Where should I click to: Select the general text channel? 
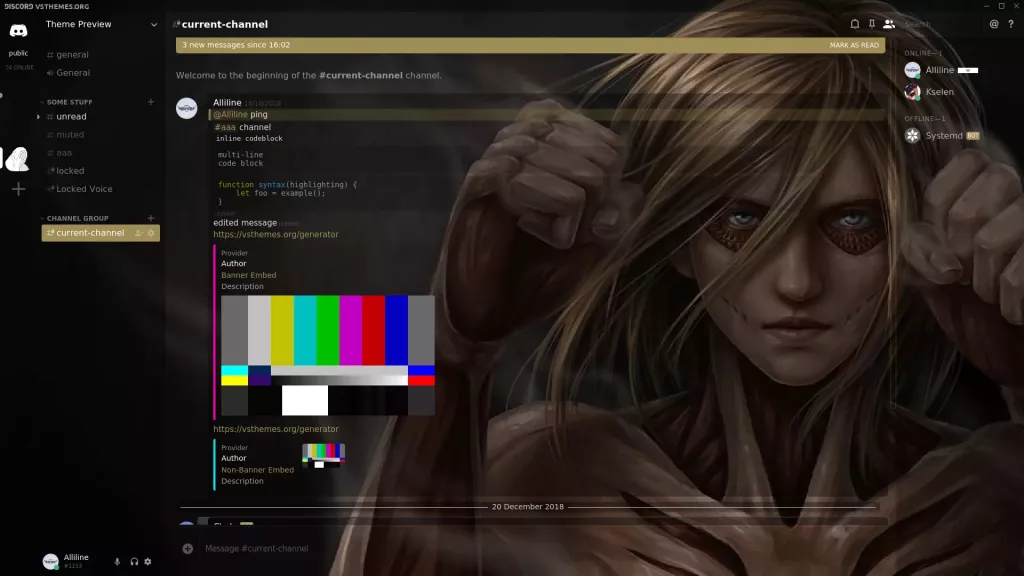[x=70, y=54]
